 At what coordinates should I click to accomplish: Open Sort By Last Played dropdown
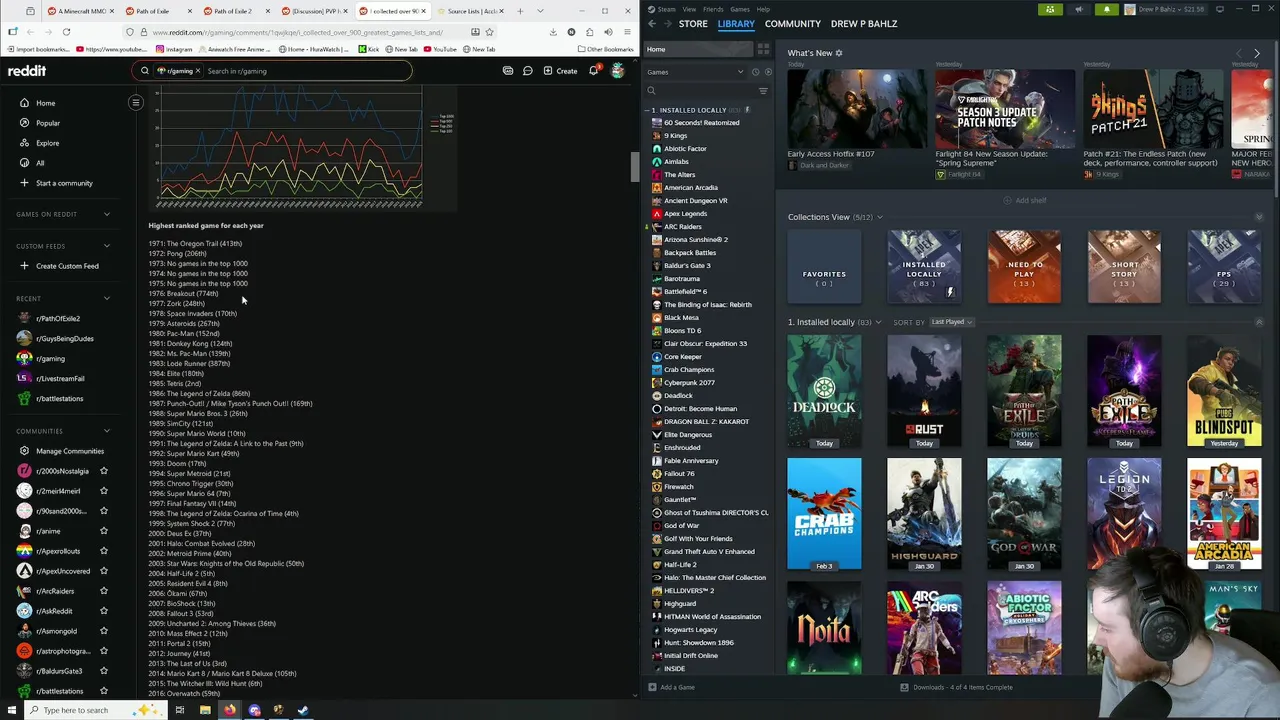[x=952, y=322]
